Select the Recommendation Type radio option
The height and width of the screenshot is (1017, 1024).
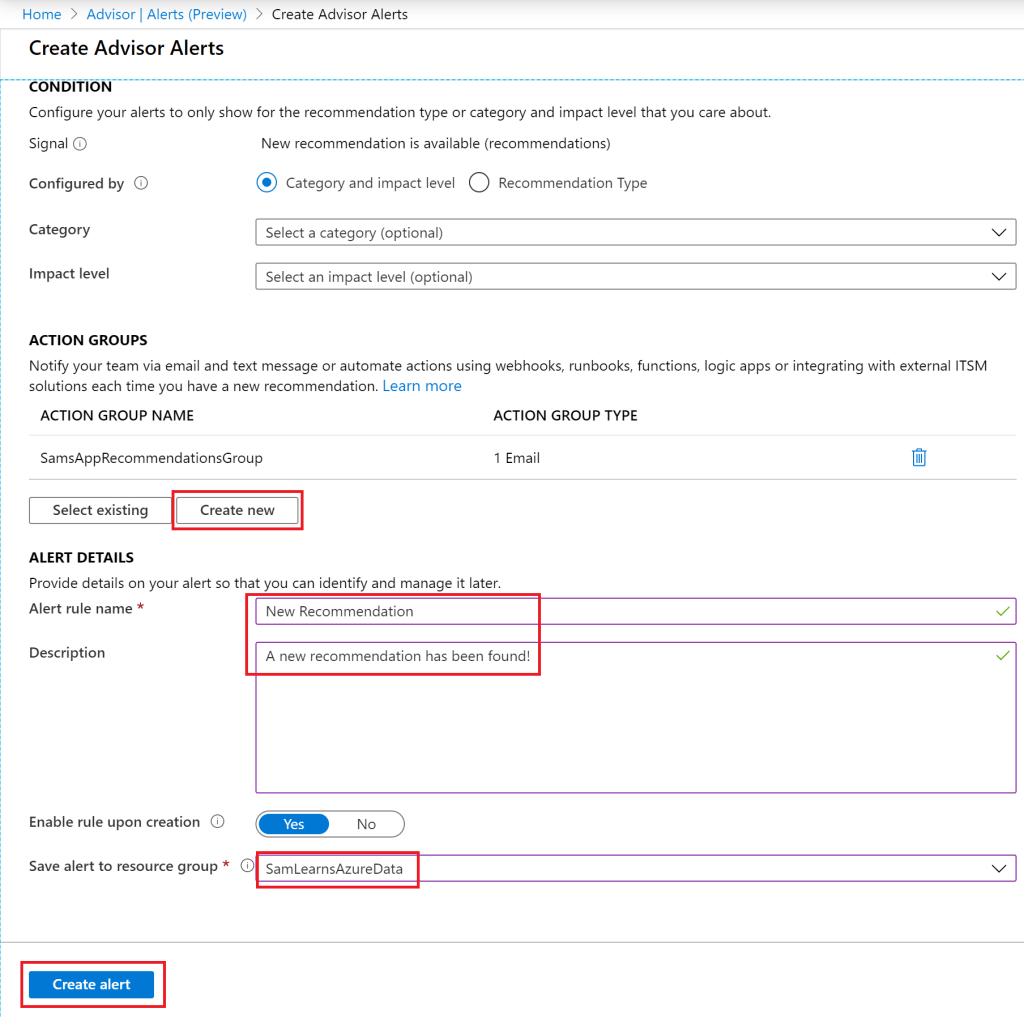479,183
